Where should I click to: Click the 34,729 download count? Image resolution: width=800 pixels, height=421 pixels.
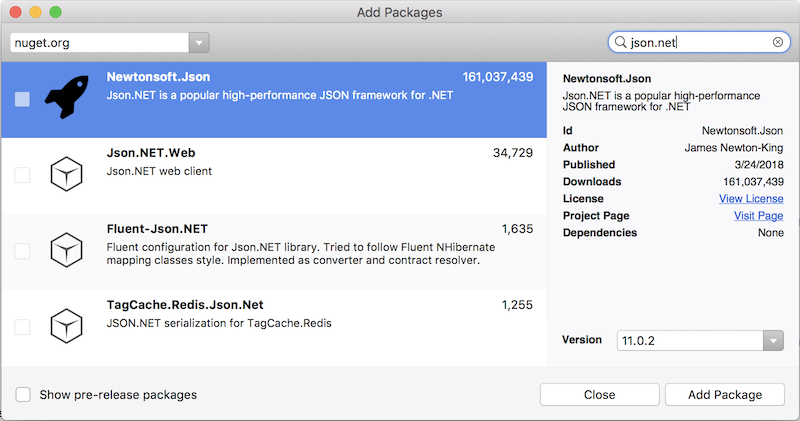point(513,153)
